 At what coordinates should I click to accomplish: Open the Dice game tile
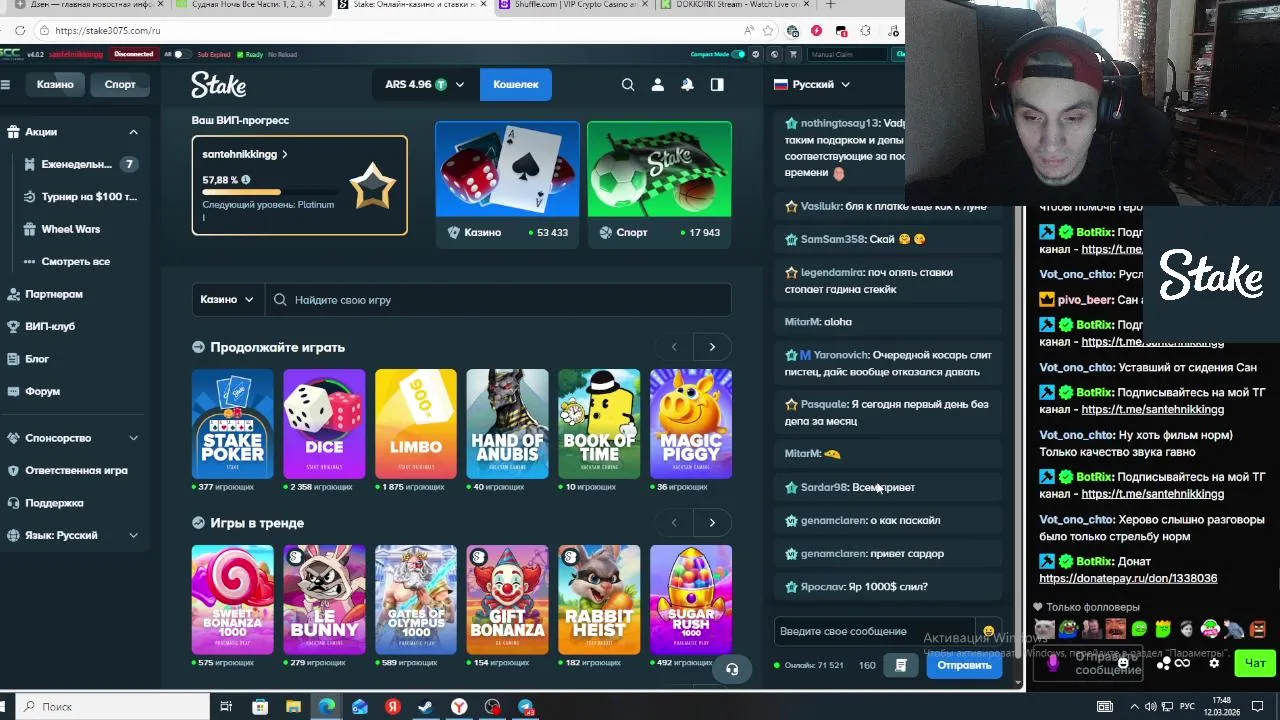point(324,424)
